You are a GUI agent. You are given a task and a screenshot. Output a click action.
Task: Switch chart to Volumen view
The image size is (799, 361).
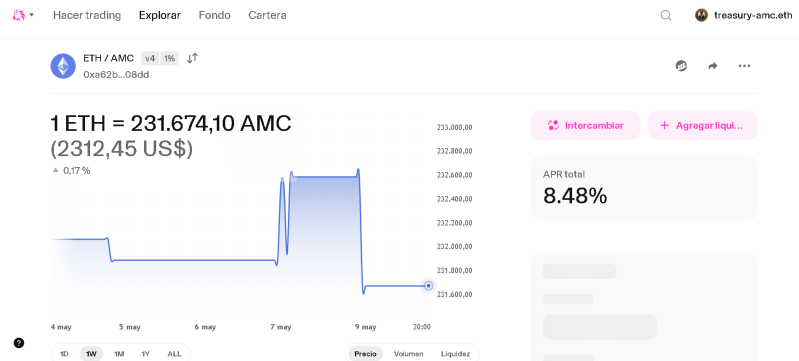pos(408,353)
